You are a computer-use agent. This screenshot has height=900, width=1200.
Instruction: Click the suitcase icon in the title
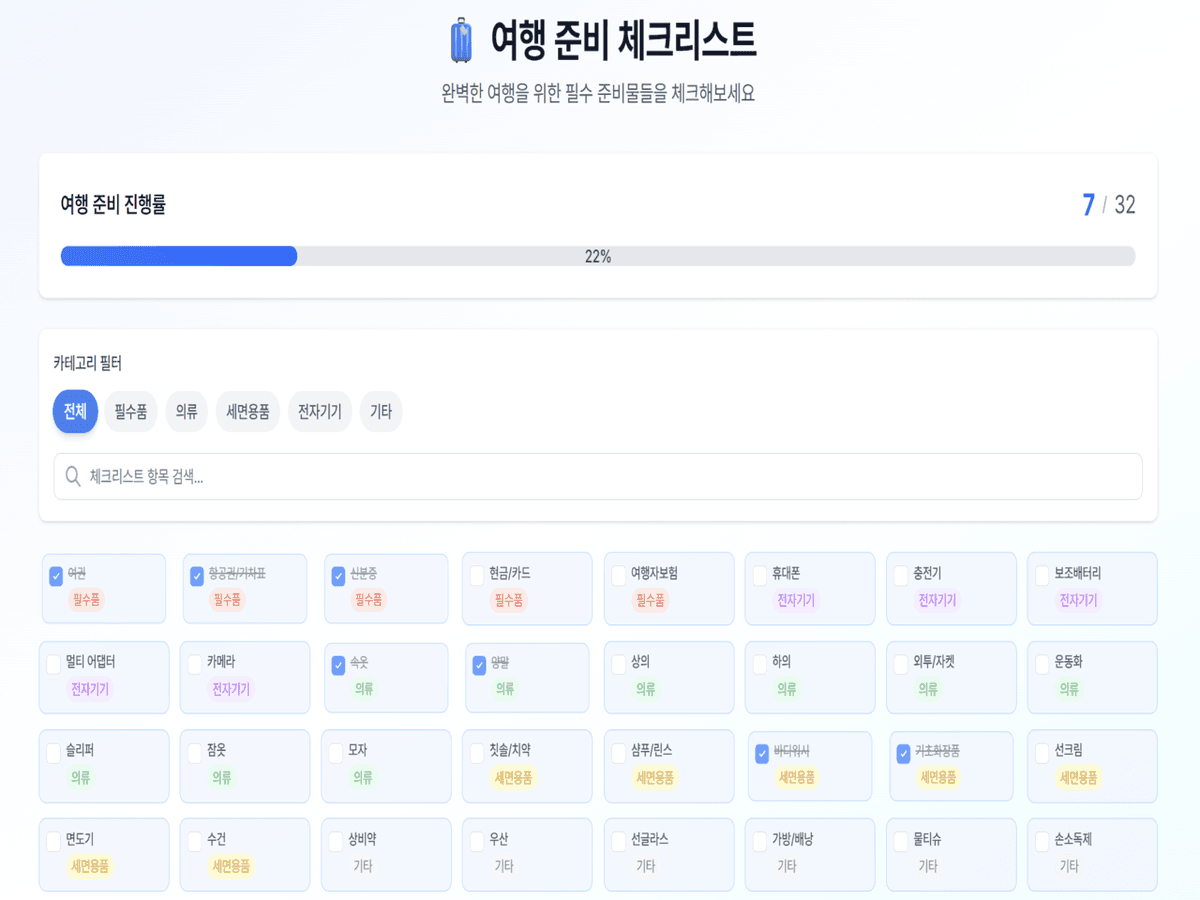[x=461, y=40]
